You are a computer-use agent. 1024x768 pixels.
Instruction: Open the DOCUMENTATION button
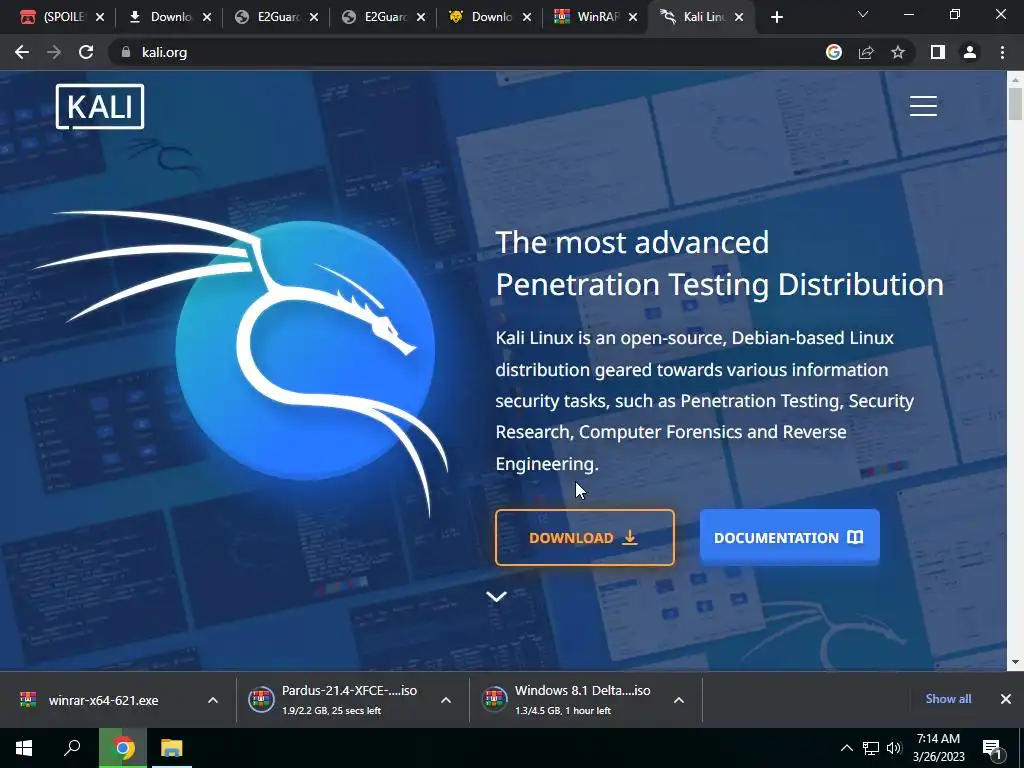790,537
